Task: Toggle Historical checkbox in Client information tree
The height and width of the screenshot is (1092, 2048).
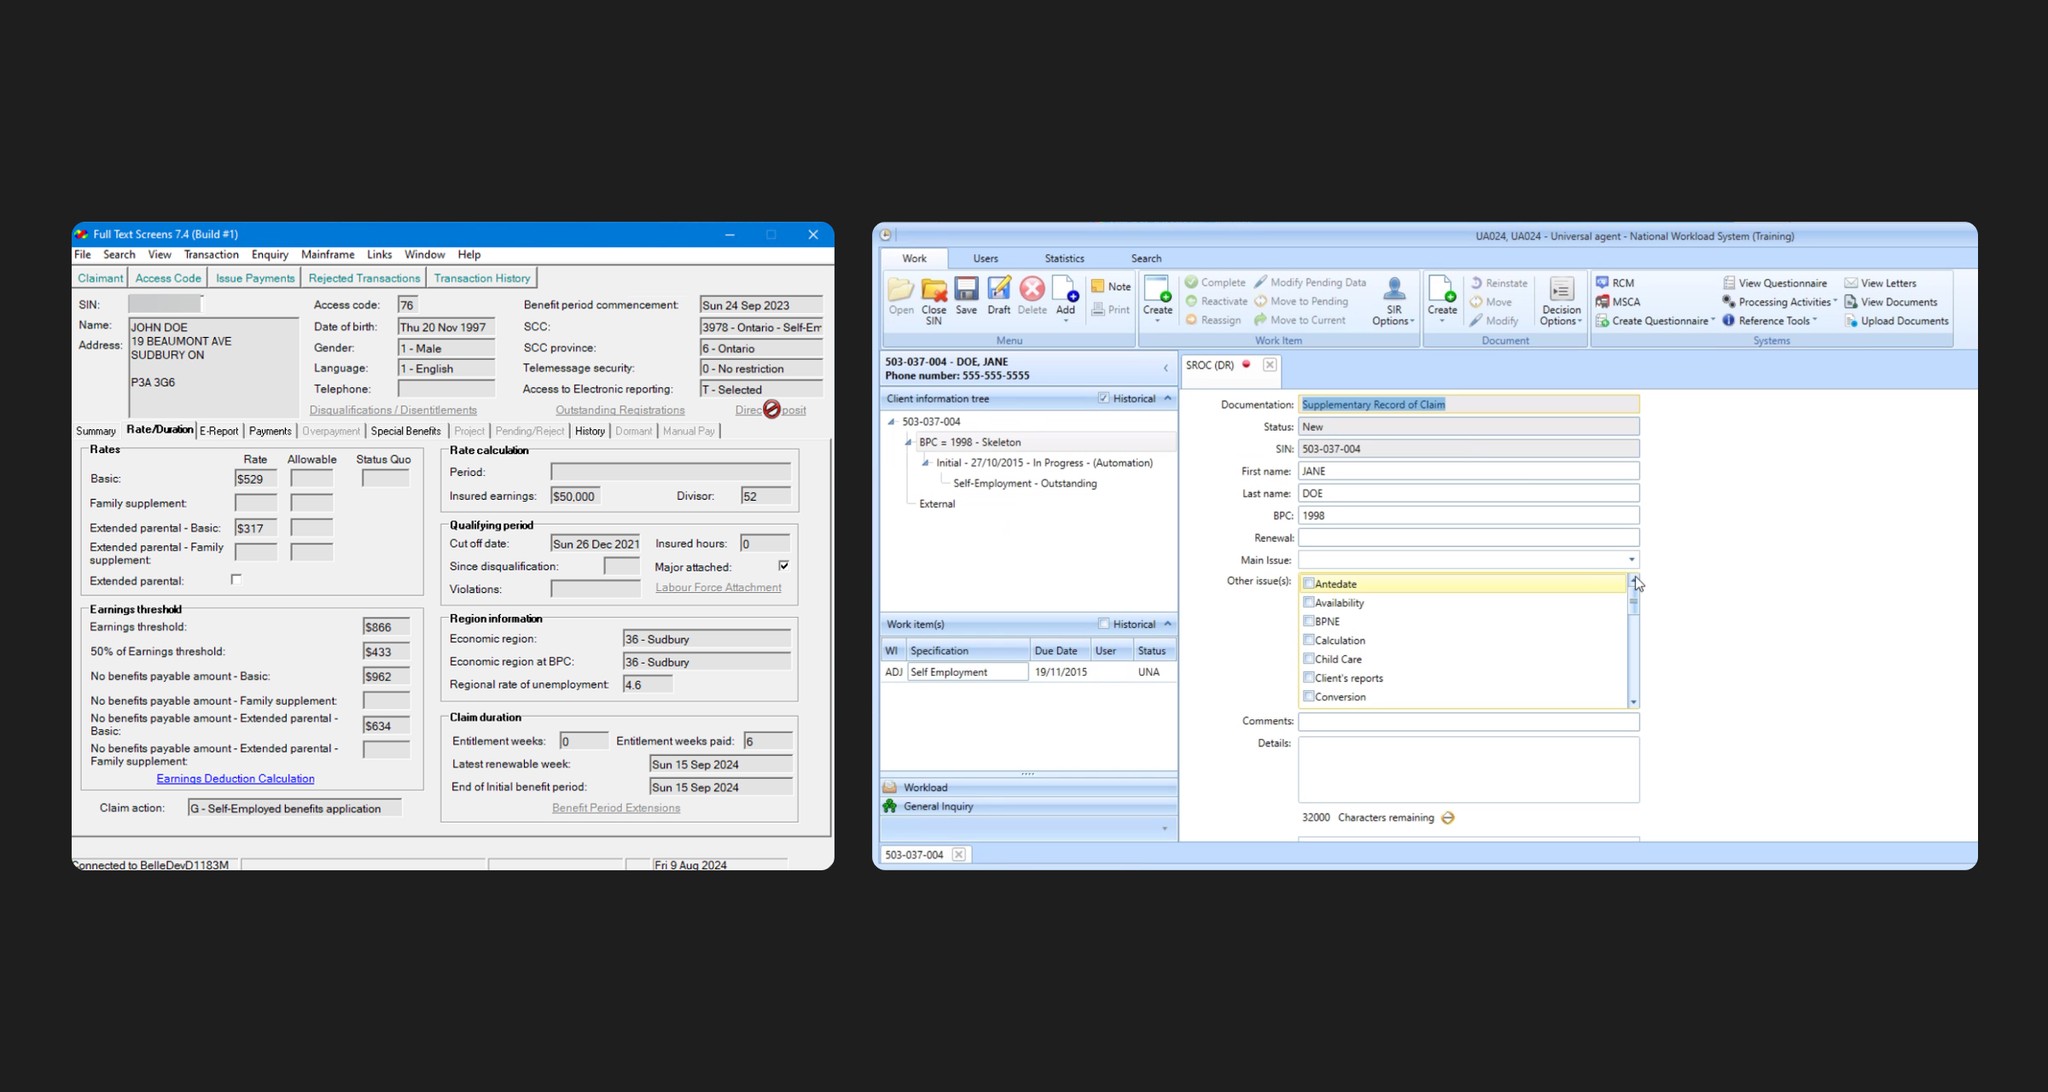Action: click(x=1103, y=398)
